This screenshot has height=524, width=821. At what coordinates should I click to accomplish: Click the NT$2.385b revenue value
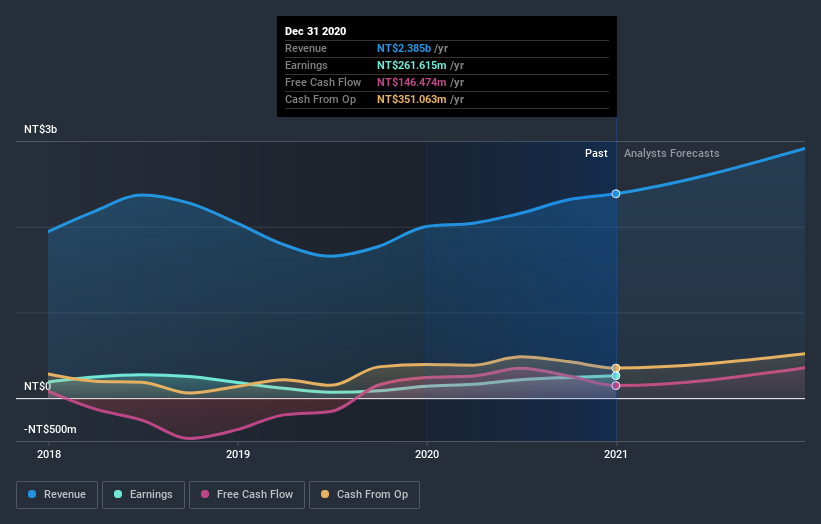tap(404, 48)
